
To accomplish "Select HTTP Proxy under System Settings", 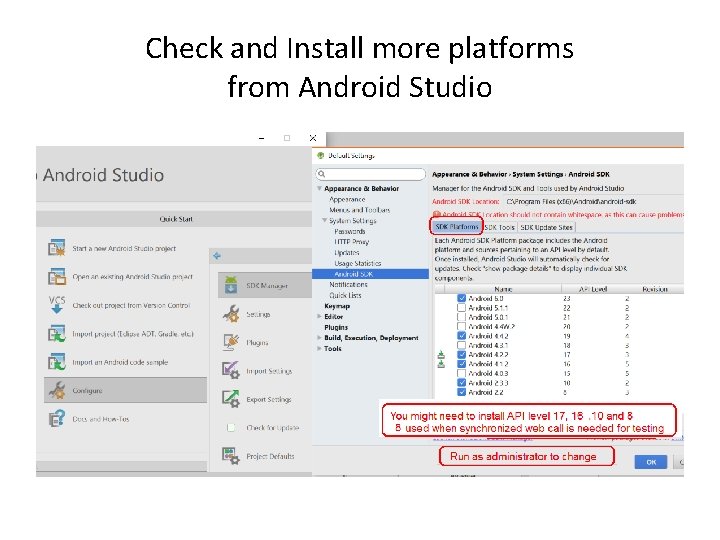I will point(352,242).
